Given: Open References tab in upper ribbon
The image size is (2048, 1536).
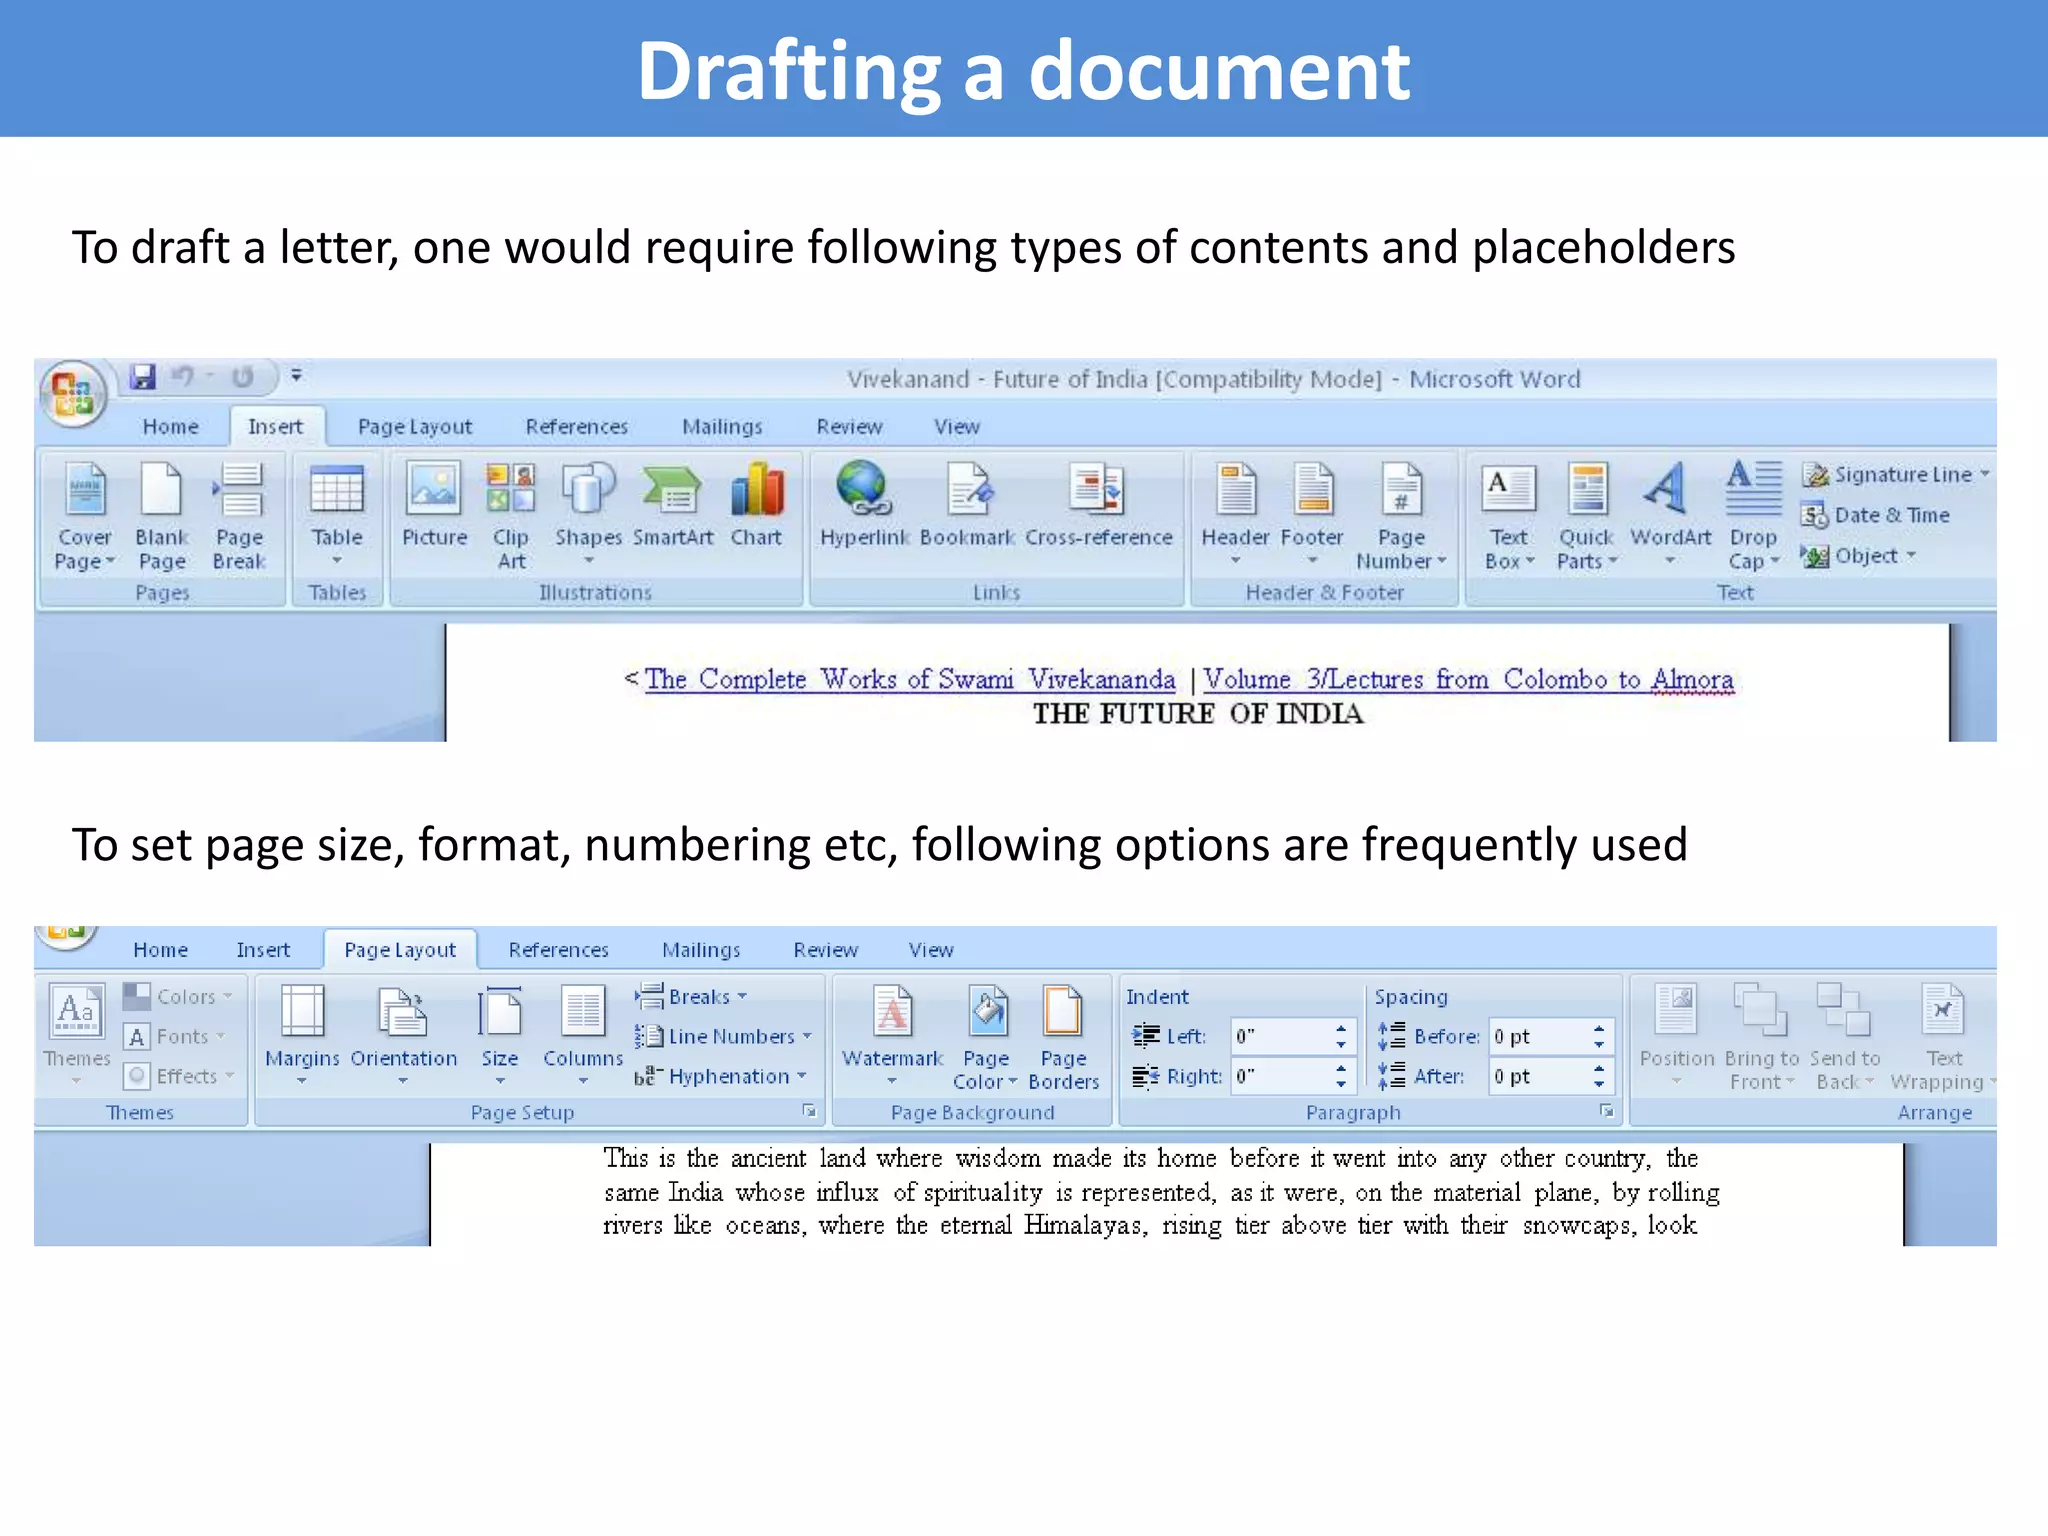Looking at the screenshot, I should click(x=576, y=427).
